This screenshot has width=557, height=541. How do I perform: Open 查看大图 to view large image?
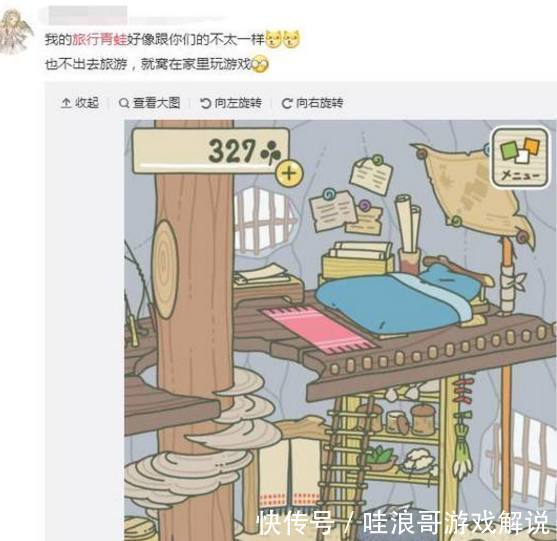coord(150,103)
